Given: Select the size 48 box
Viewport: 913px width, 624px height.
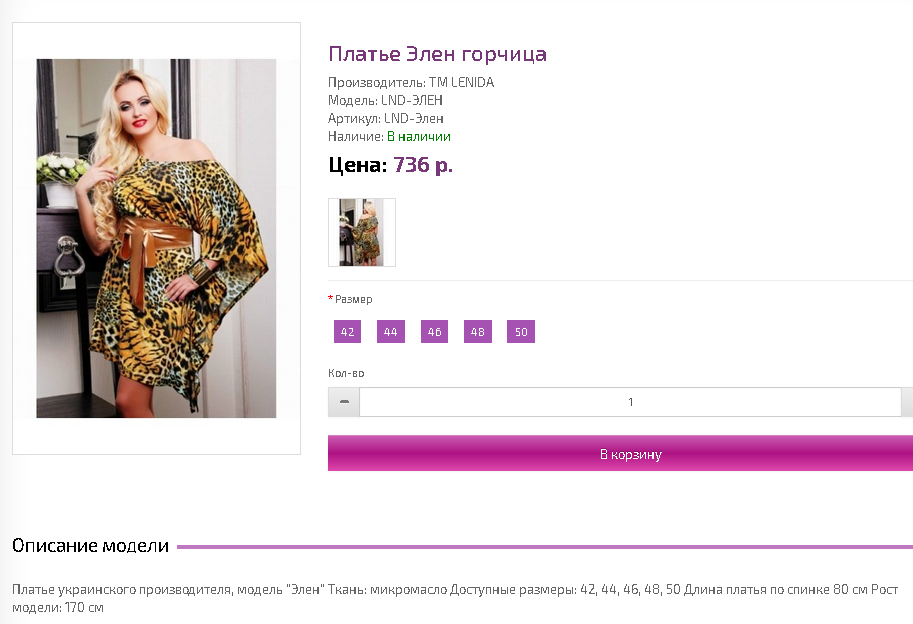Looking at the screenshot, I should 478,332.
